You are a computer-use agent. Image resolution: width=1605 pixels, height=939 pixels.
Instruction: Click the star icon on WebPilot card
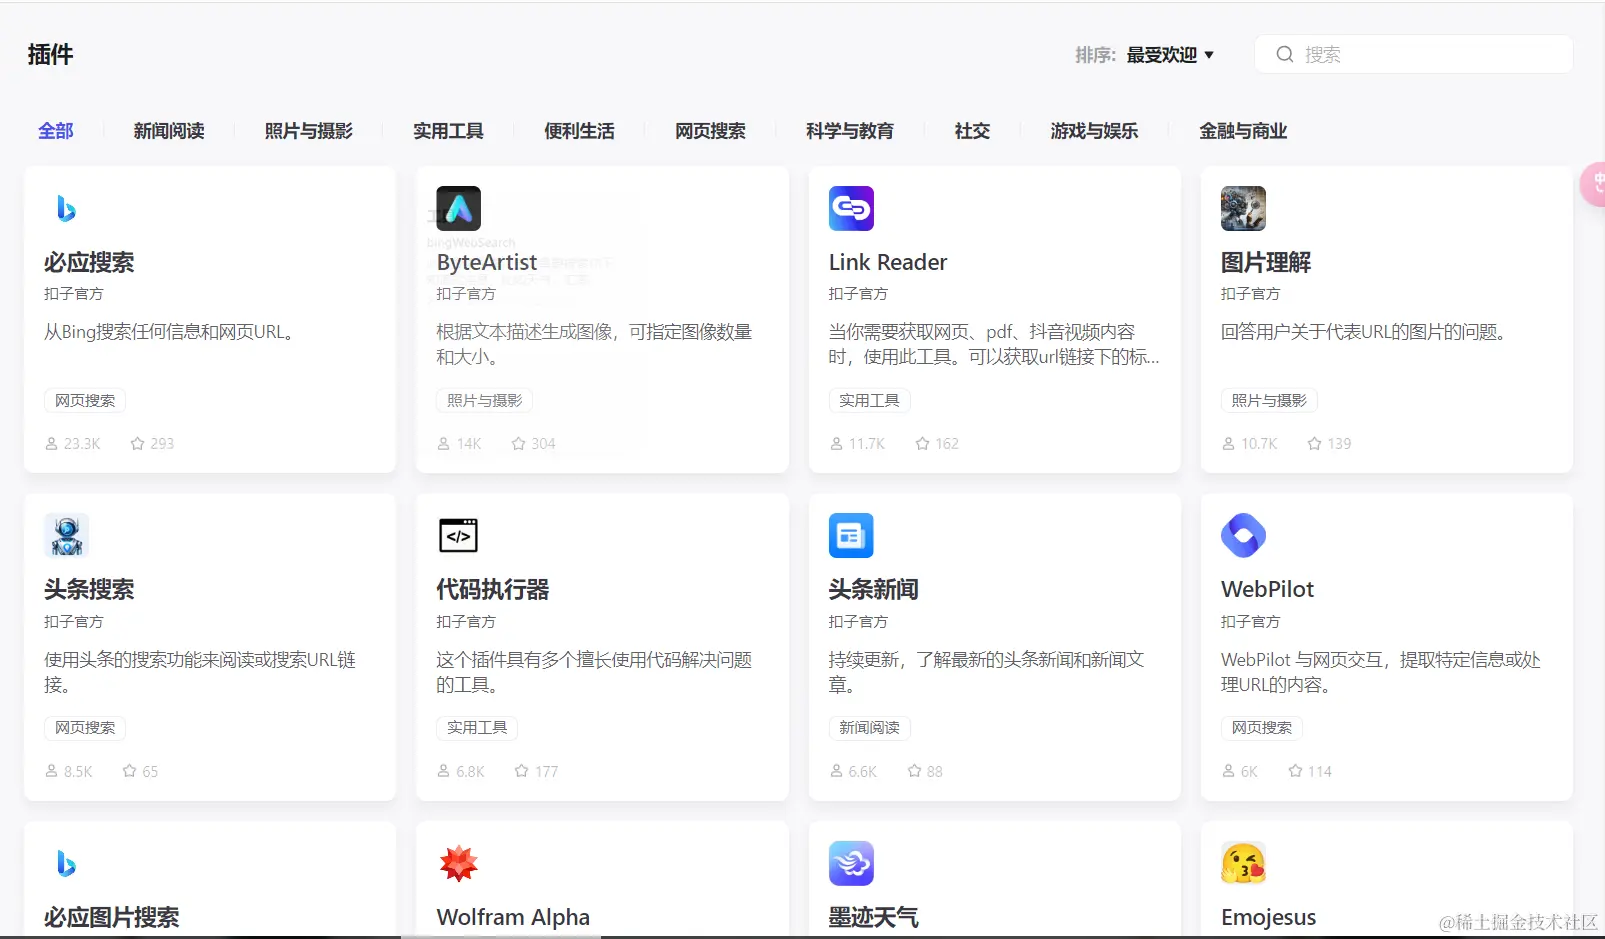pos(1295,771)
